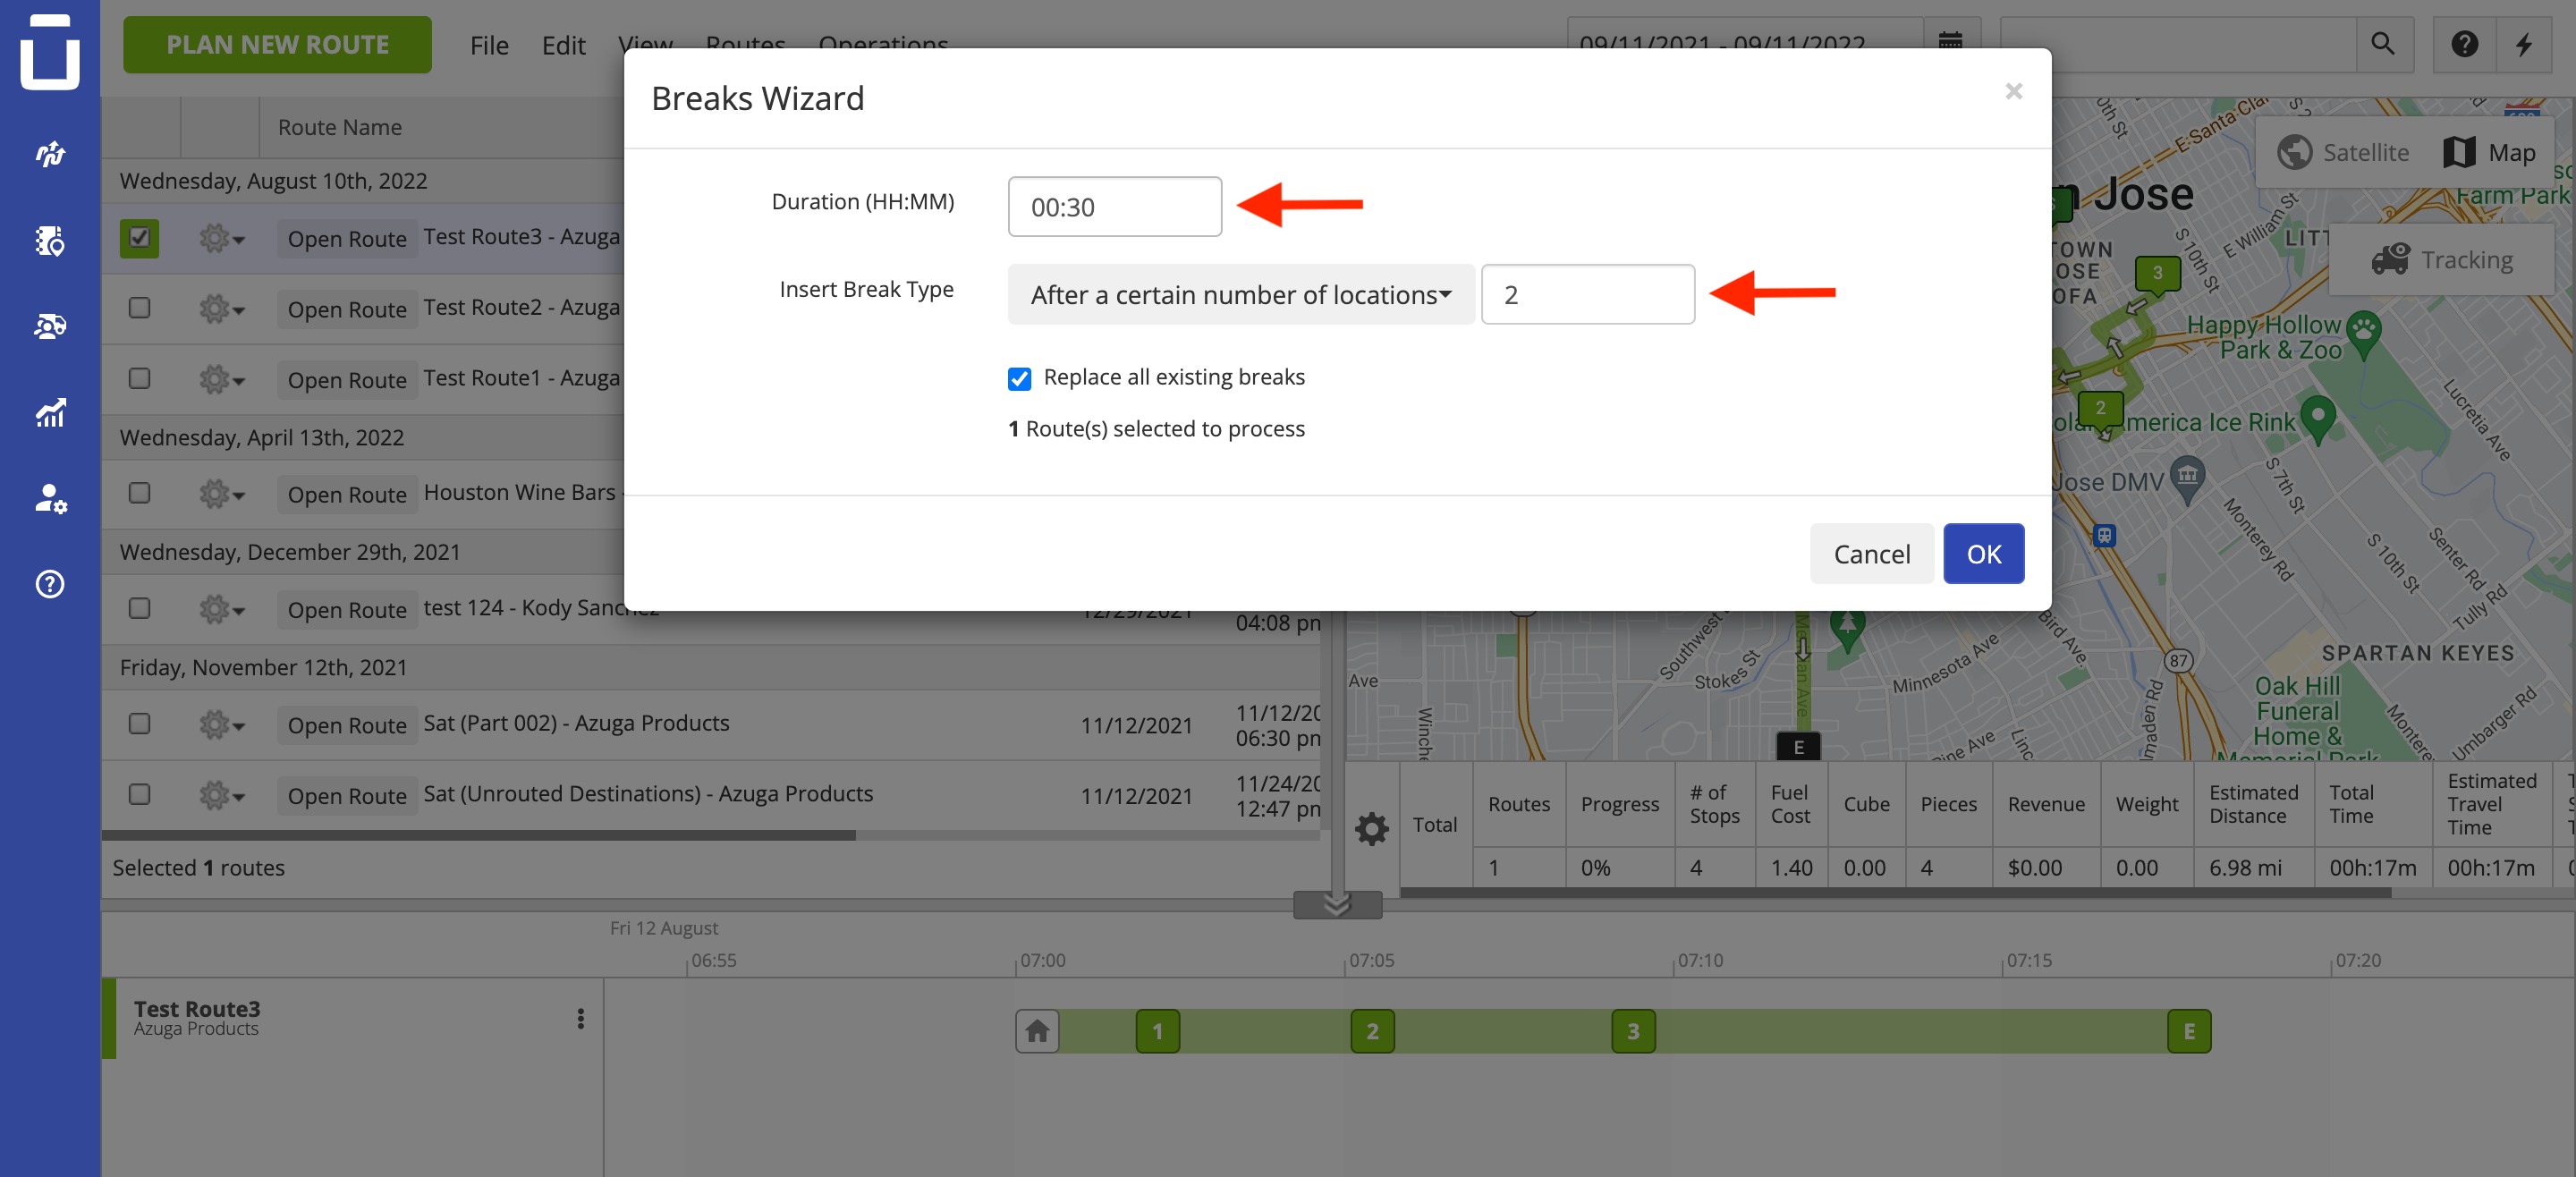Open gear dropdown for Houston Wine Bars
This screenshot has height=1177, width=2576.
(221, 494)
